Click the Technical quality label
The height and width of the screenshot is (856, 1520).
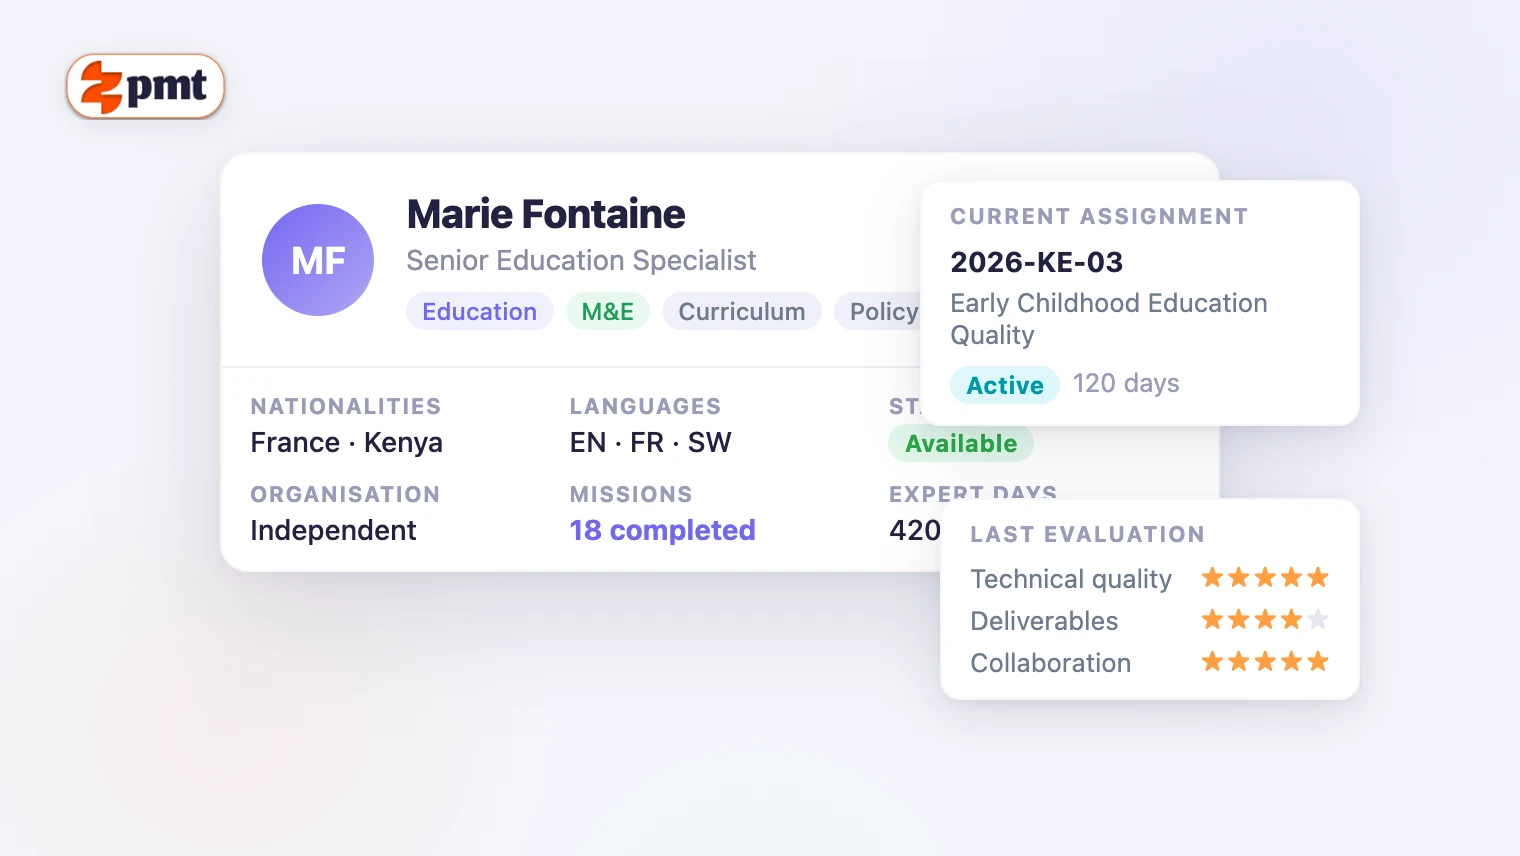pos(1071,579)
